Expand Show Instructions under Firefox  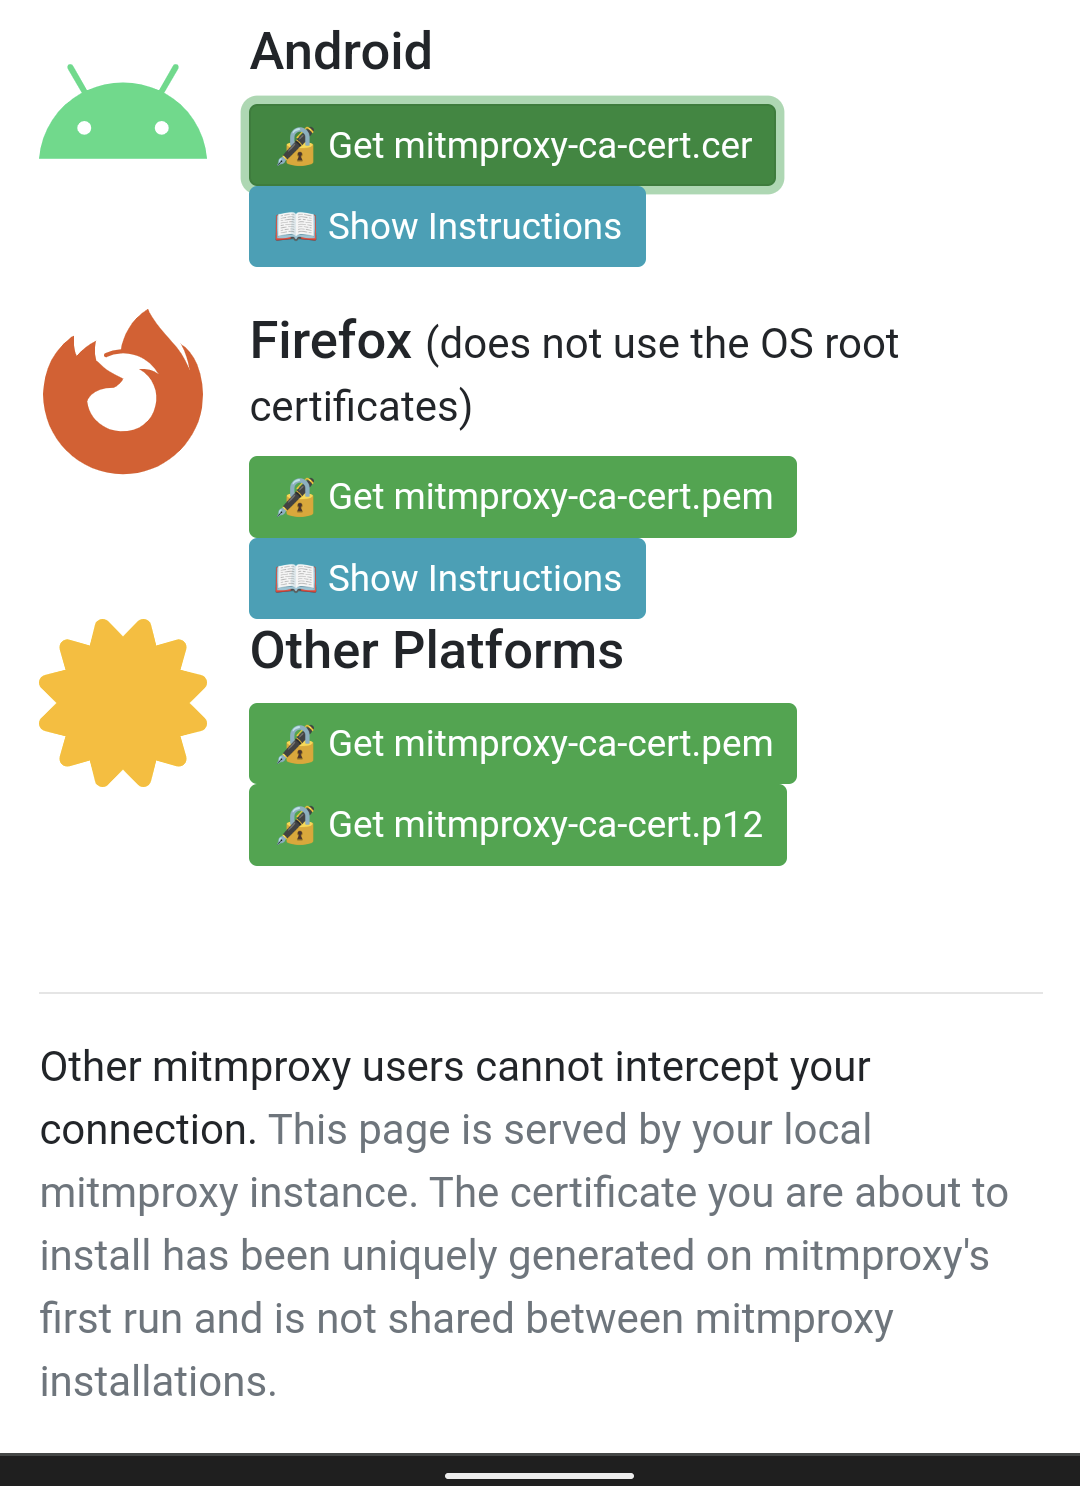click(474, 579)
